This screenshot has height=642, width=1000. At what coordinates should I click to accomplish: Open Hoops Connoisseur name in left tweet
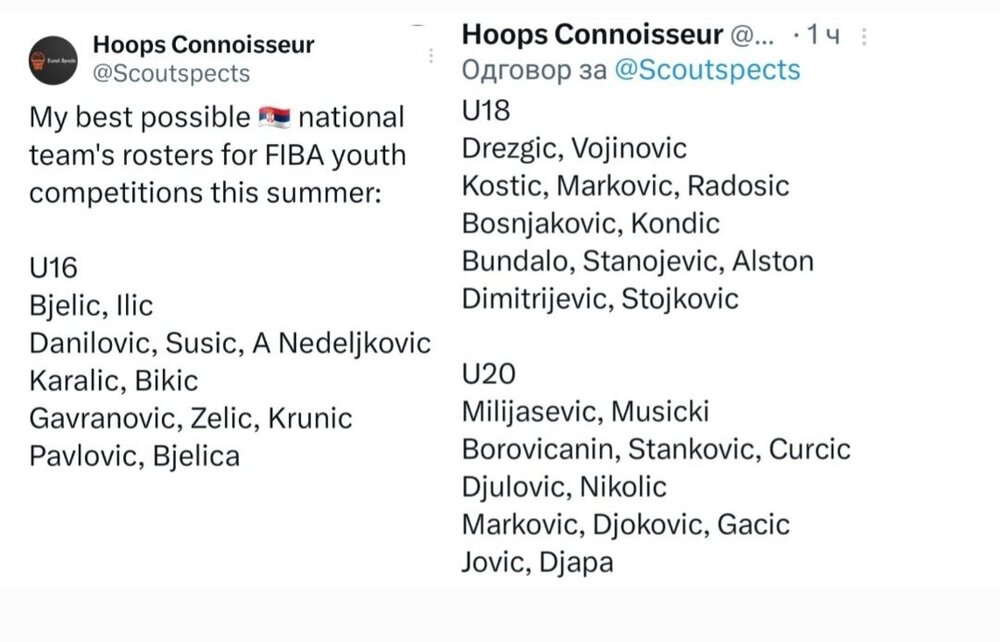point(203,45)
